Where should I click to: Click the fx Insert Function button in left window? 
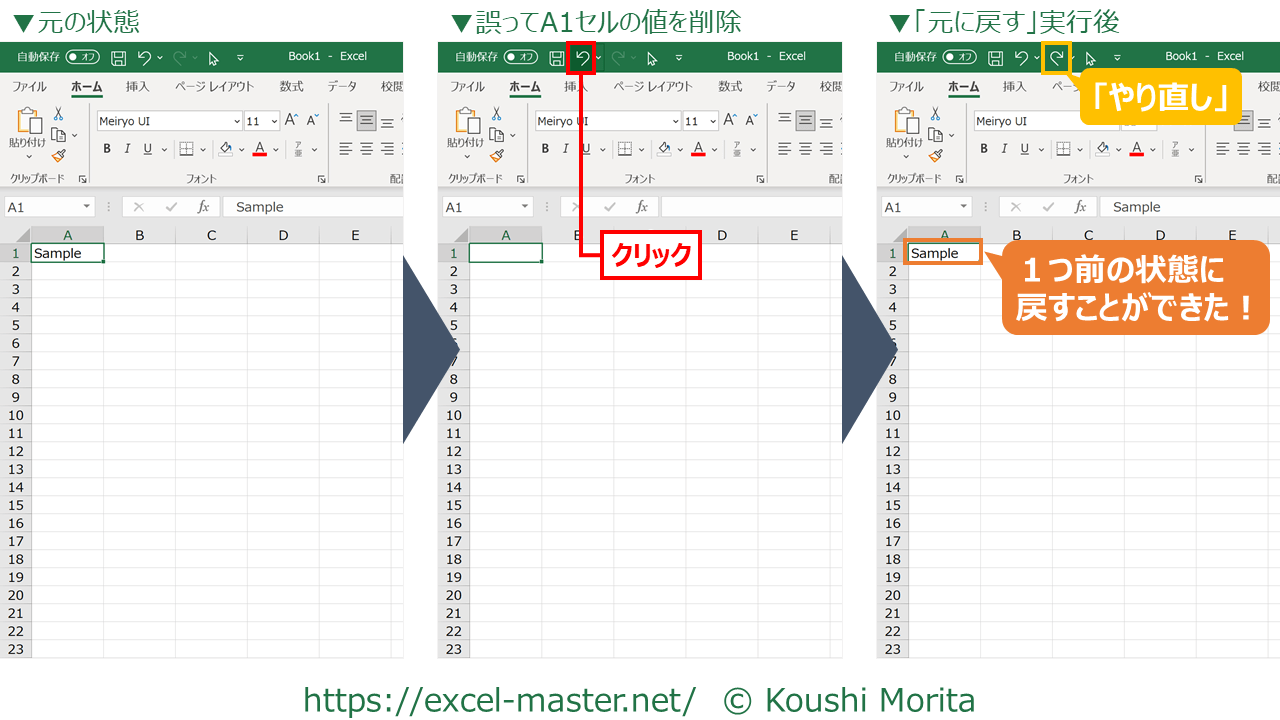pos(203,207)
